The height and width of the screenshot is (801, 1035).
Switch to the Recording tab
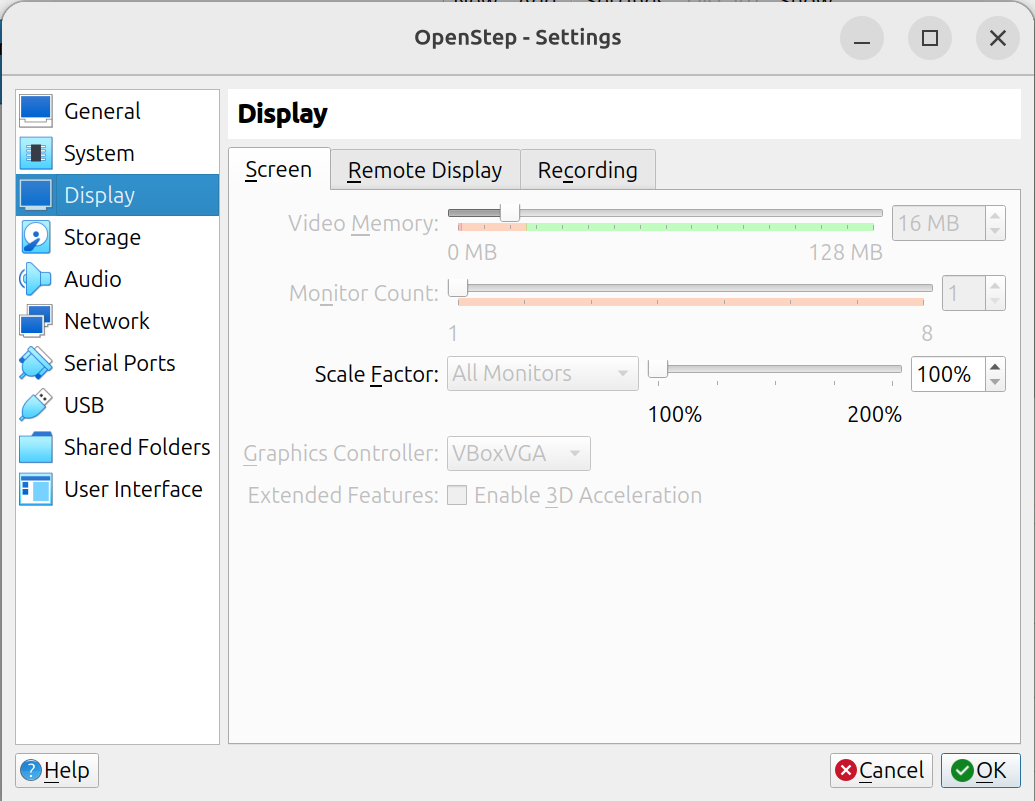[x=587, y=170]
